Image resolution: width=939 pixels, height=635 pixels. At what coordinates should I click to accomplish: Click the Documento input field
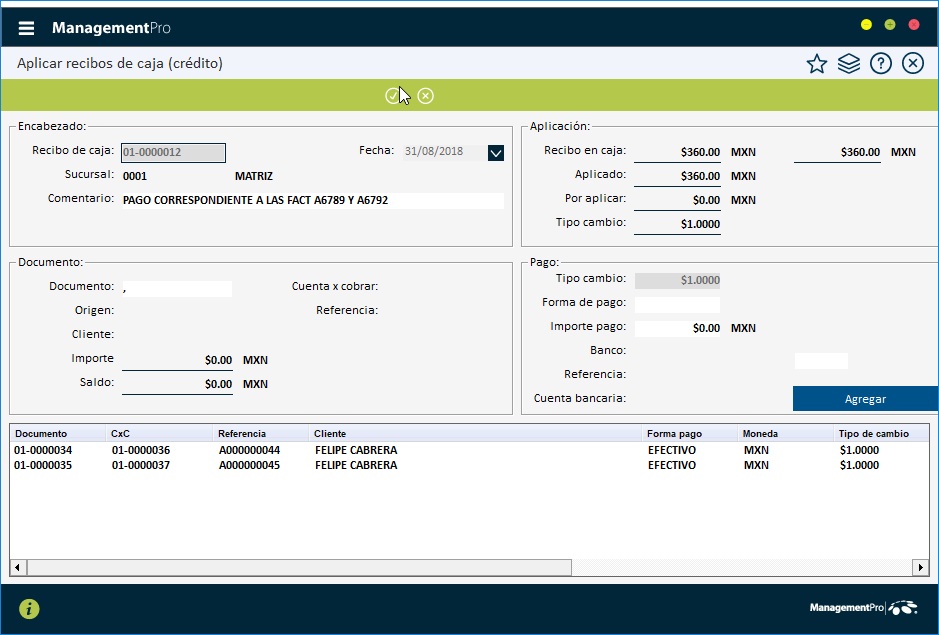(x=177, y=289)
